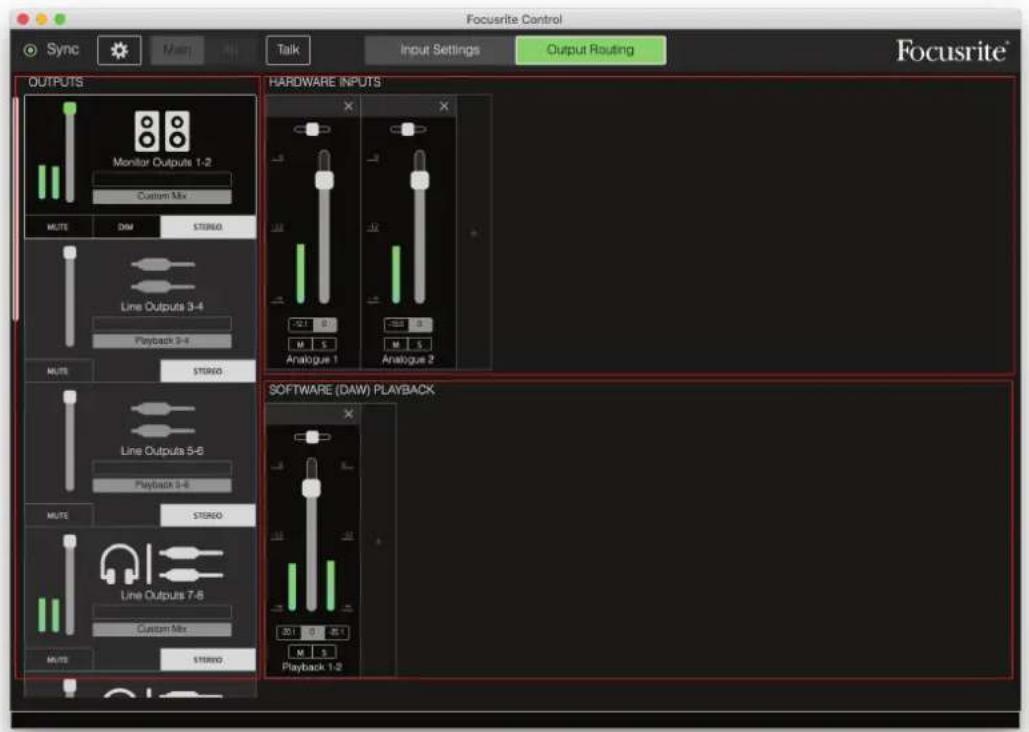Select Line Outputs 5-6 jack icon

click(162, 420)
